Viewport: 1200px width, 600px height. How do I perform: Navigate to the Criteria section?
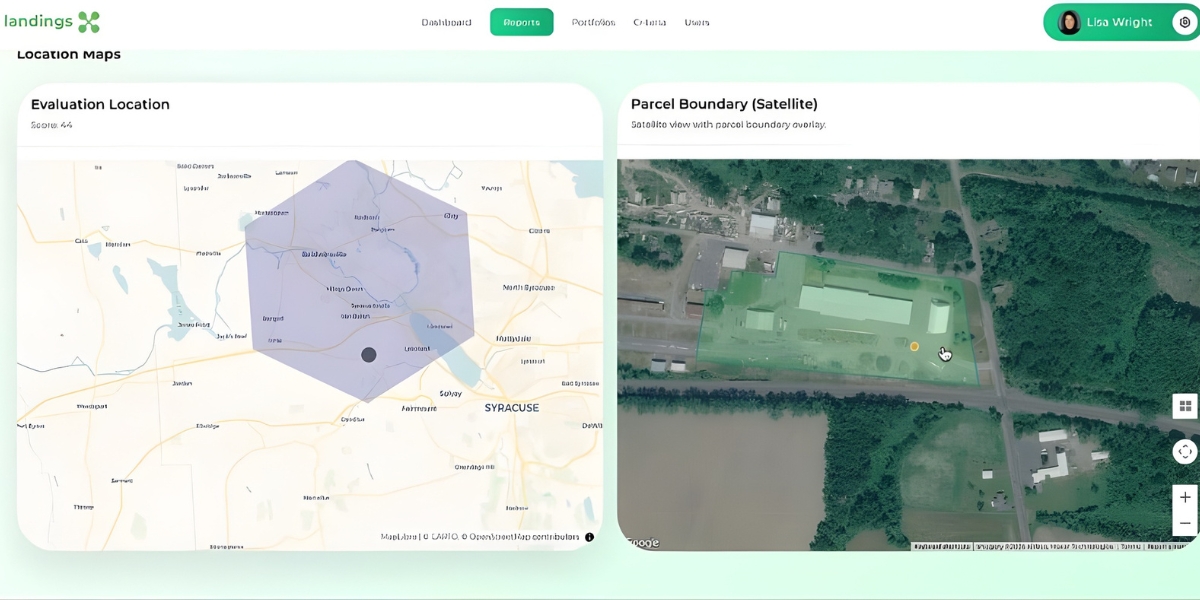pyautogui.click(x=649, y=22)
